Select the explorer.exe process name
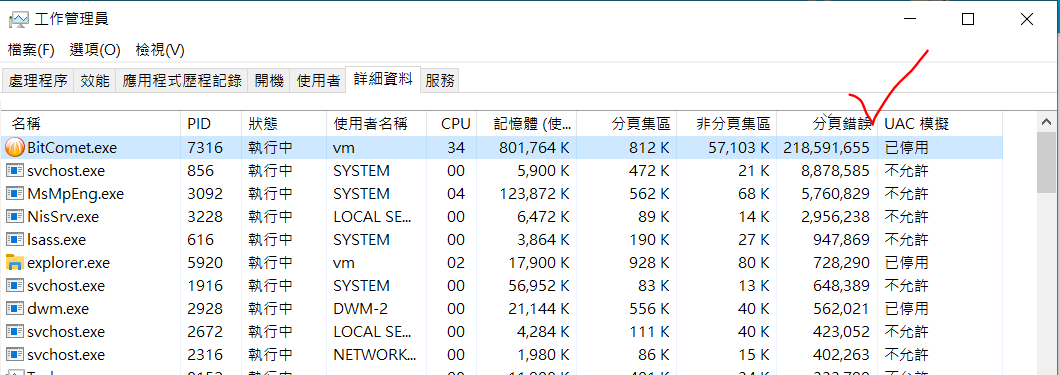 pos(68,262)
